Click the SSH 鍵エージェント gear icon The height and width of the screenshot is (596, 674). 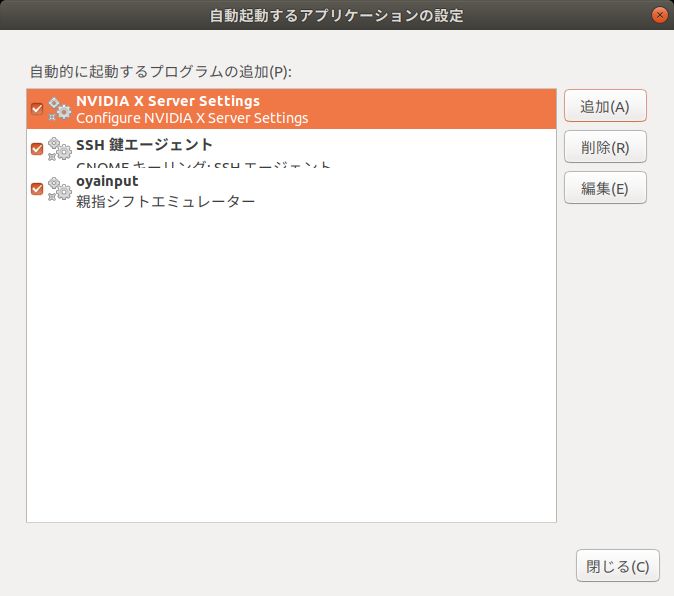click(x=59, y=149)
